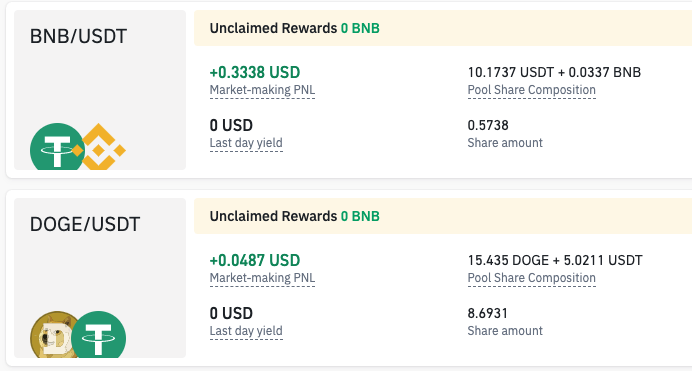
Task: Click the Tether icon in BNB/USDT card
Action: 57,147
